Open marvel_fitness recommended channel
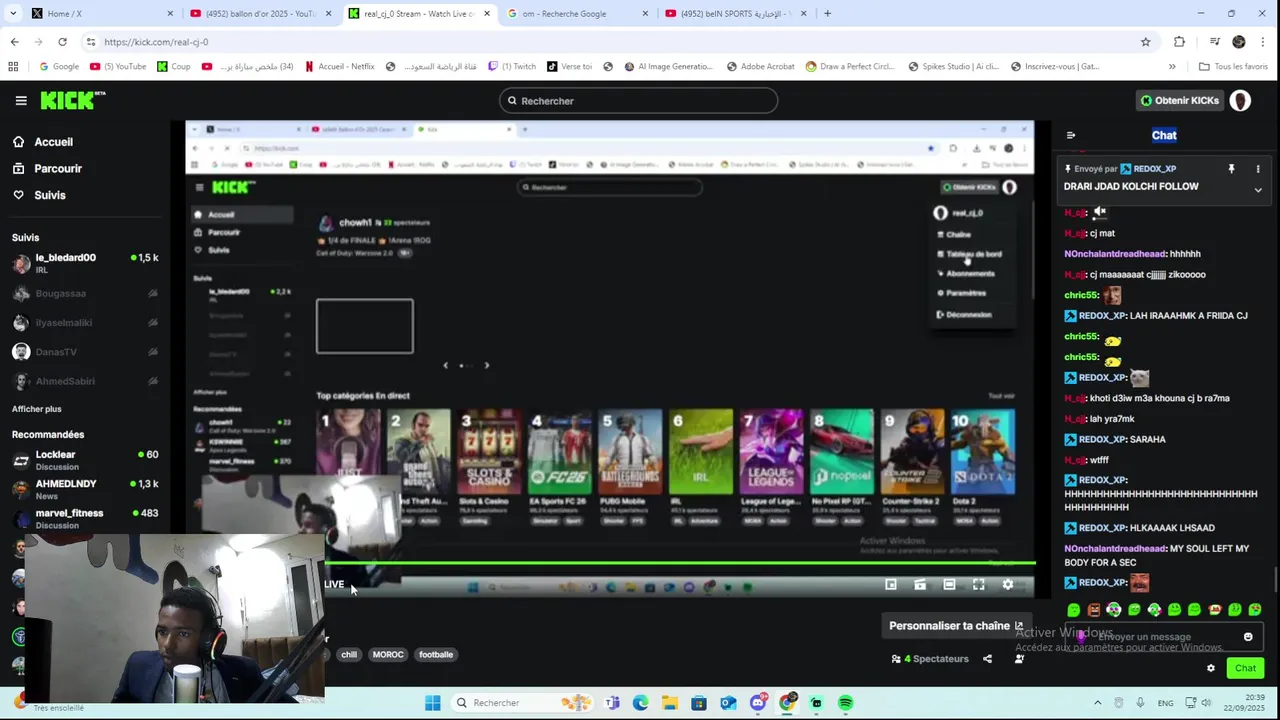 85,518
